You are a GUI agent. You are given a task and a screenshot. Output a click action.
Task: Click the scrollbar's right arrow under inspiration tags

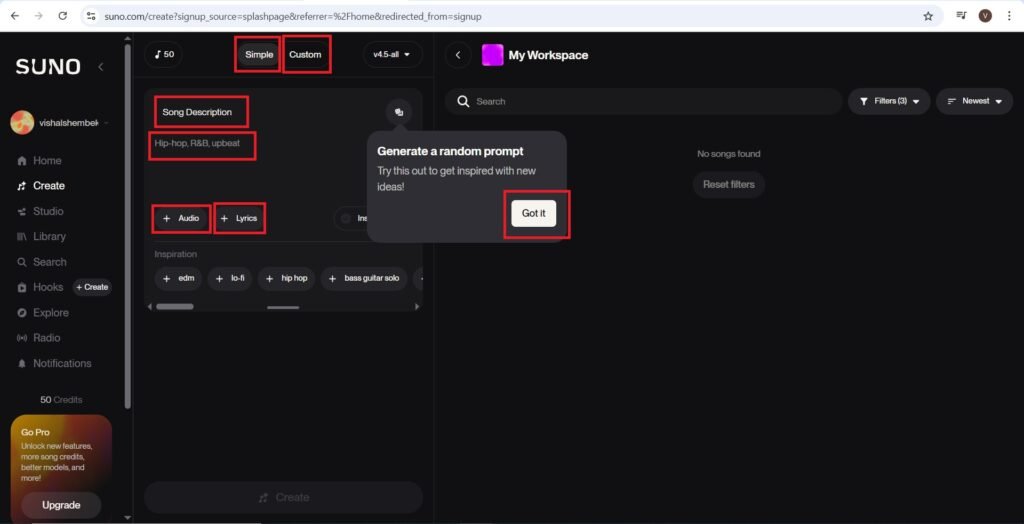click(418, 306)
